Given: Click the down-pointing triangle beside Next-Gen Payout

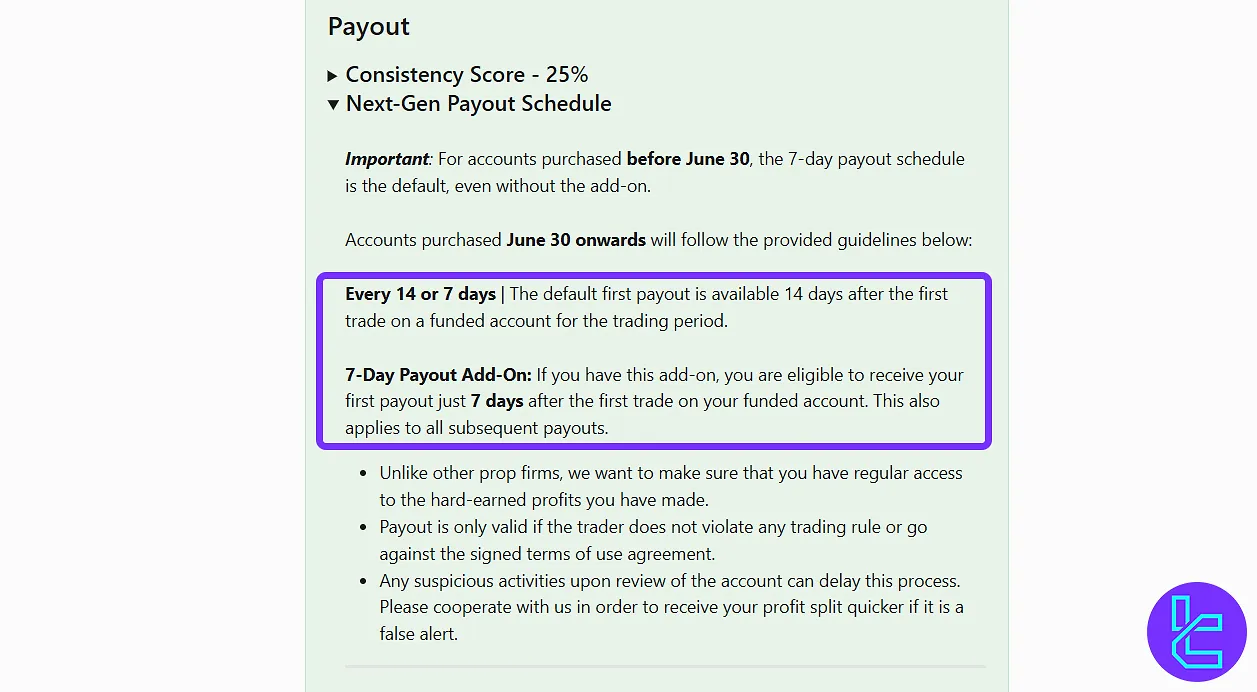Looking at the screenshot, I should point(333,104).
